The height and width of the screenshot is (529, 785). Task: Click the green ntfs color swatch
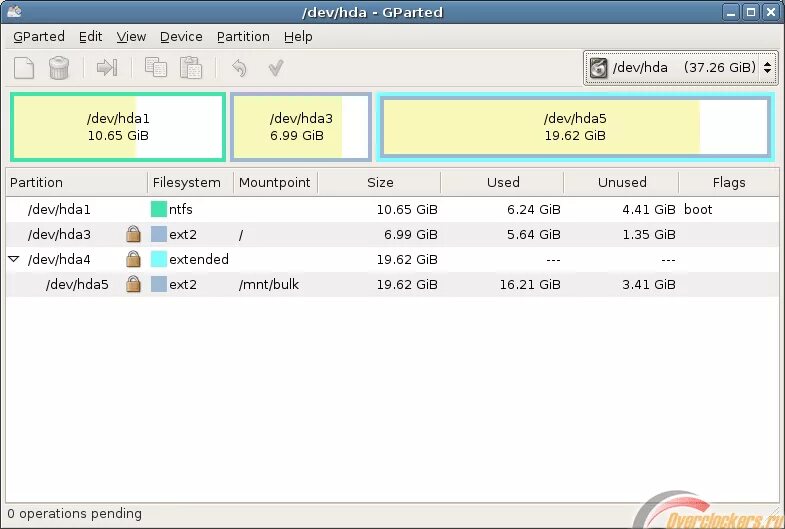[x=159, y=209]
